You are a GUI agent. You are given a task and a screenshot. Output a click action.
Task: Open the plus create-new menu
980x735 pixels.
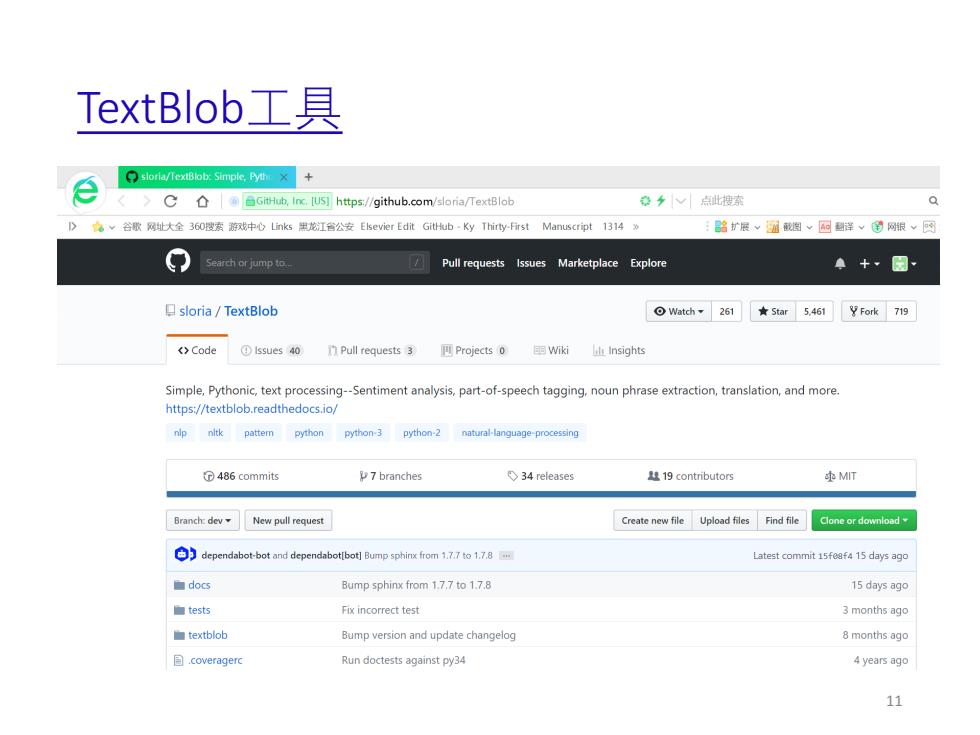(869, 264)
